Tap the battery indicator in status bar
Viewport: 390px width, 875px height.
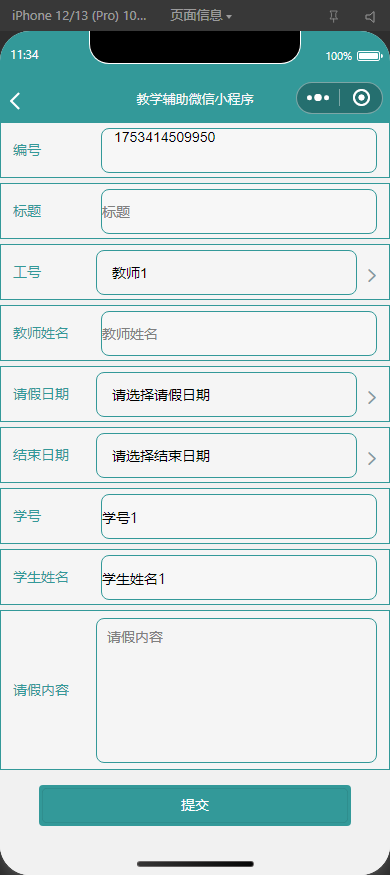369,56
